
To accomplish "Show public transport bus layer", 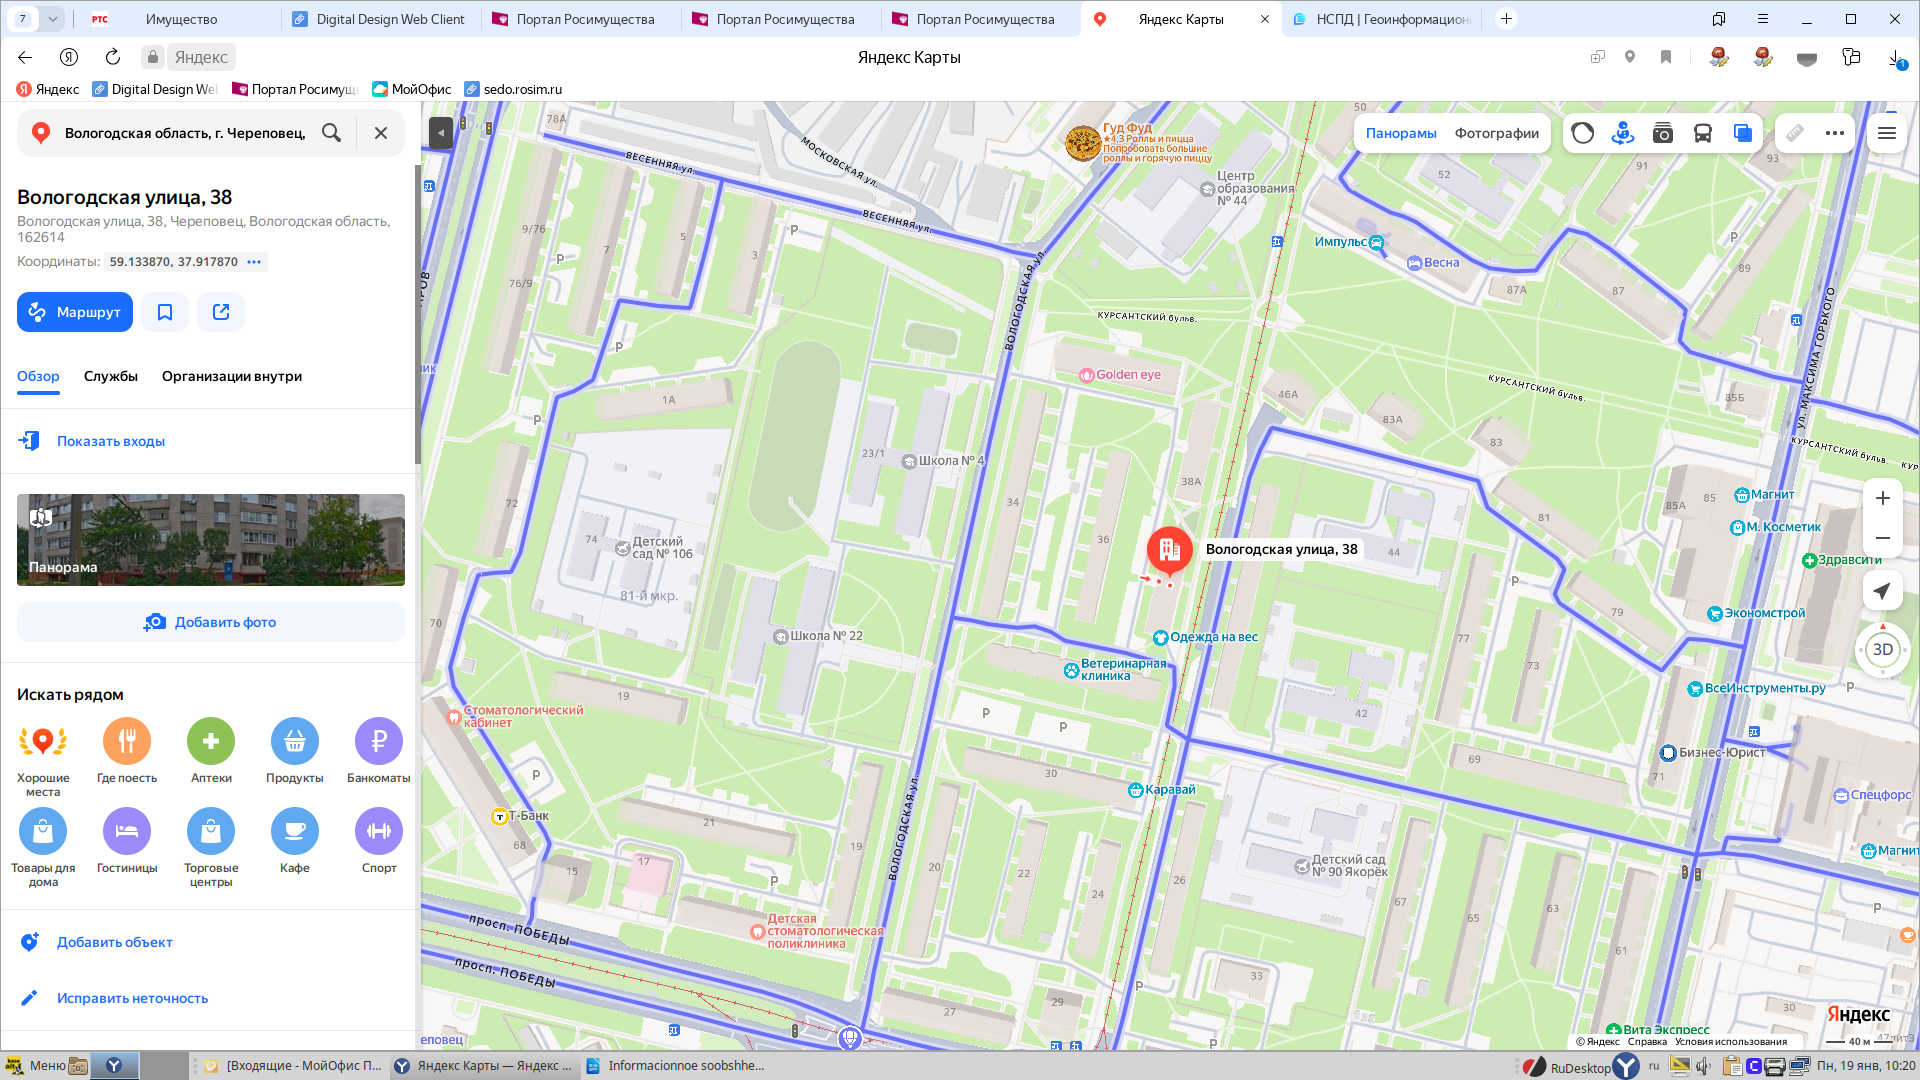I will [x=1702, y=133].
